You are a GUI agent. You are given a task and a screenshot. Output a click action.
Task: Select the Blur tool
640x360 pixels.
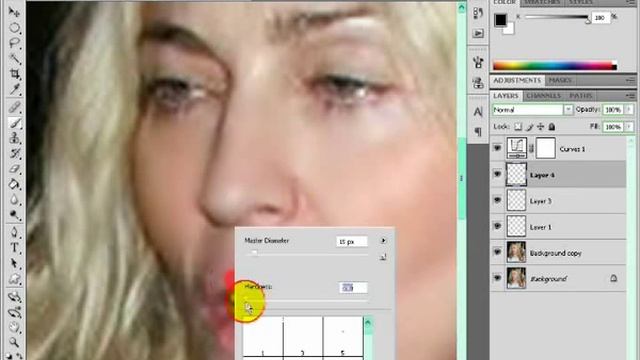(14, 200)
